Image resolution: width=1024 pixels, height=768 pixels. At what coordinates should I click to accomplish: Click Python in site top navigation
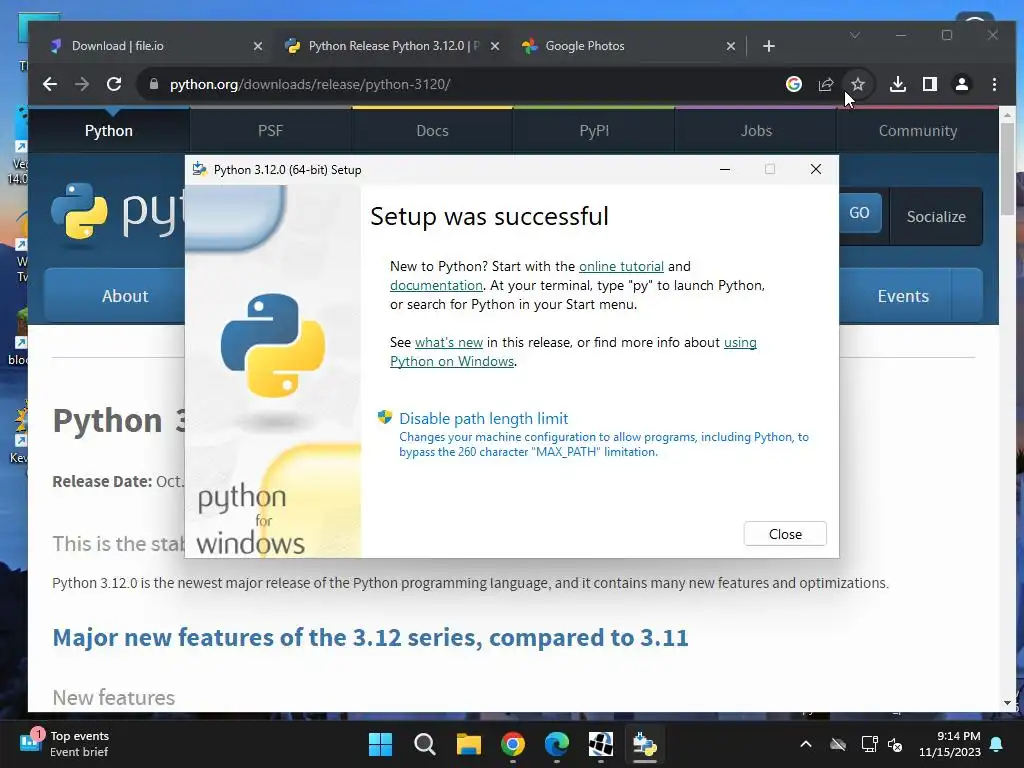[108, 131]
